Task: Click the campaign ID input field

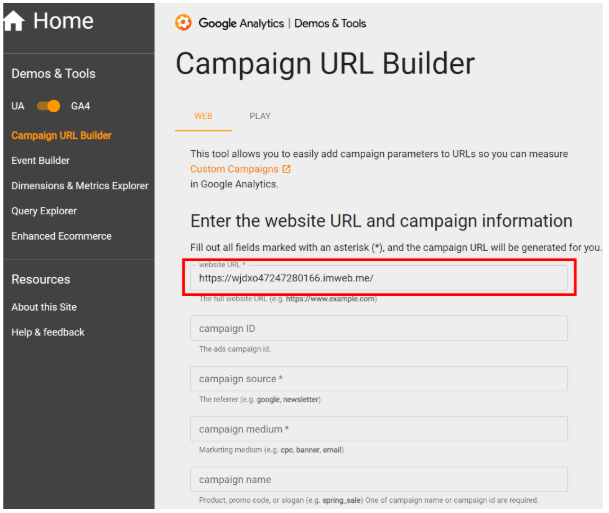Action: point(379,329)
